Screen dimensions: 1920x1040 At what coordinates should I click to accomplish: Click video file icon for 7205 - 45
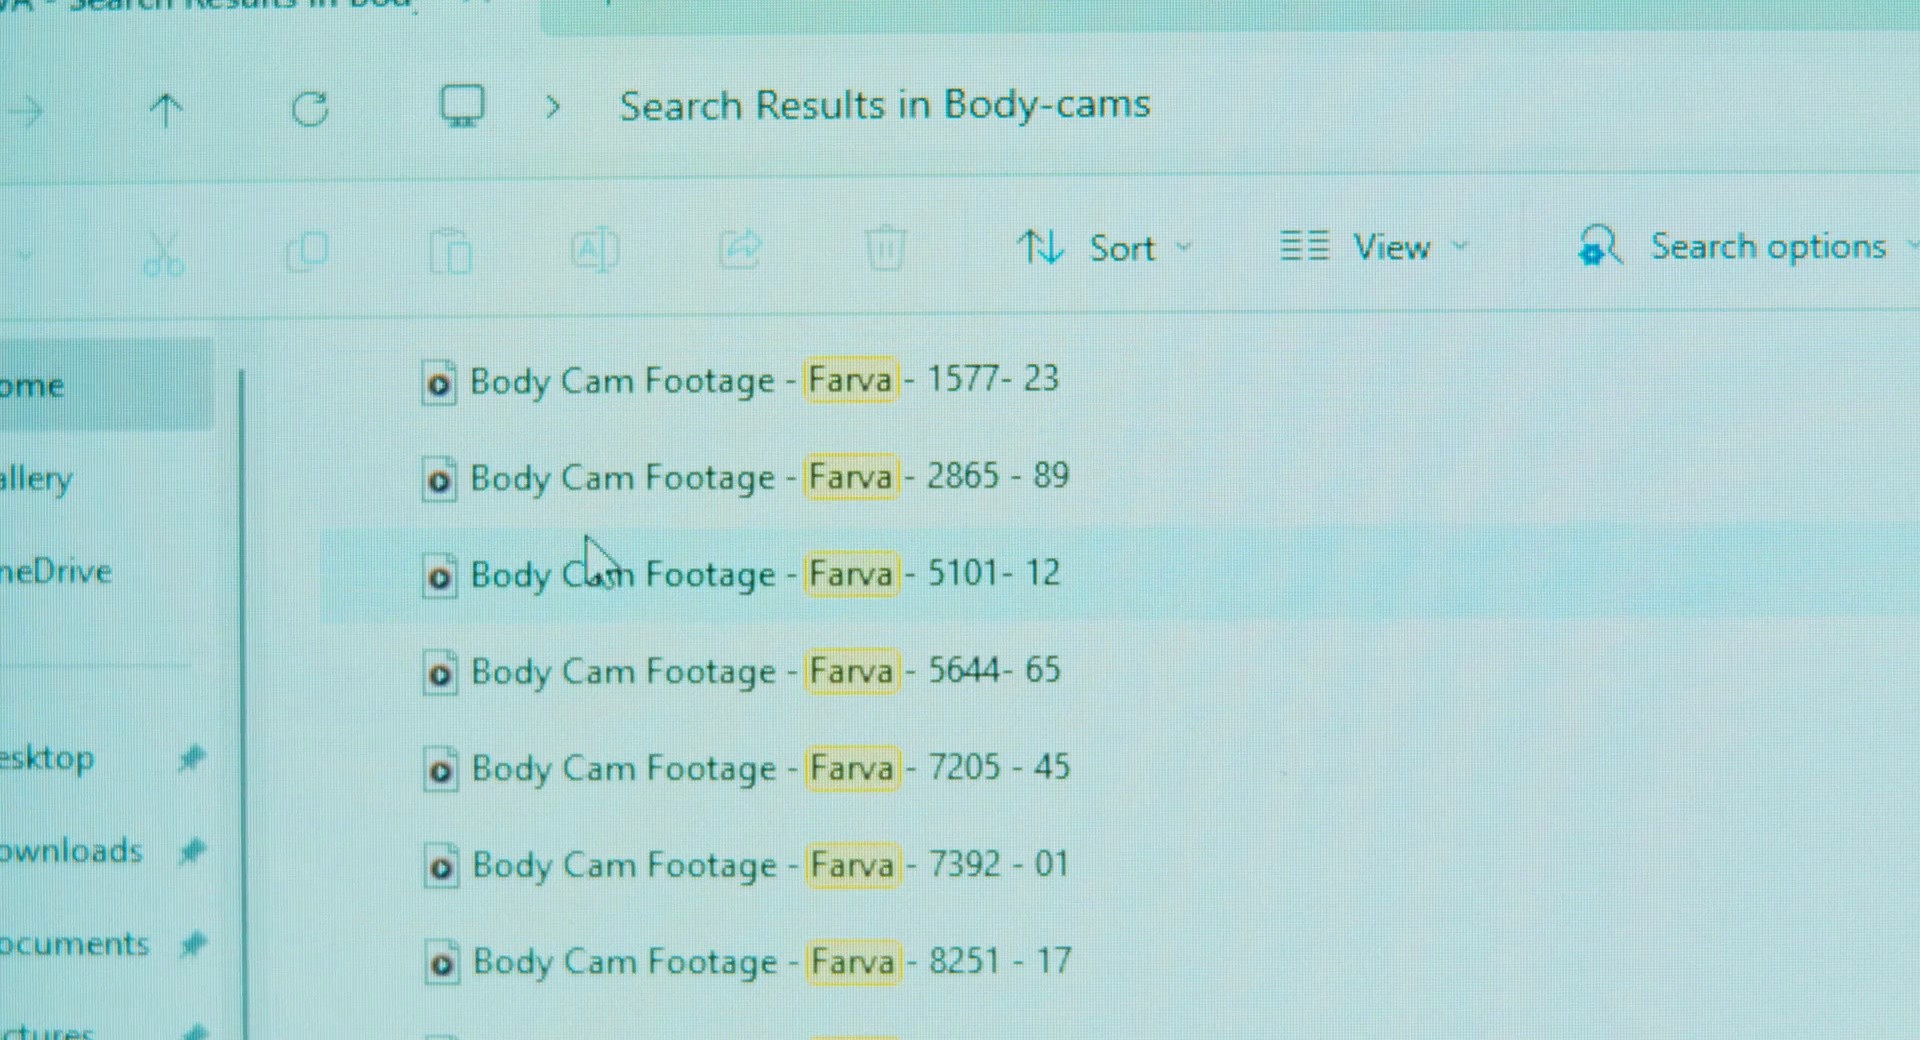pyautogui.click(x=440, y=771)
